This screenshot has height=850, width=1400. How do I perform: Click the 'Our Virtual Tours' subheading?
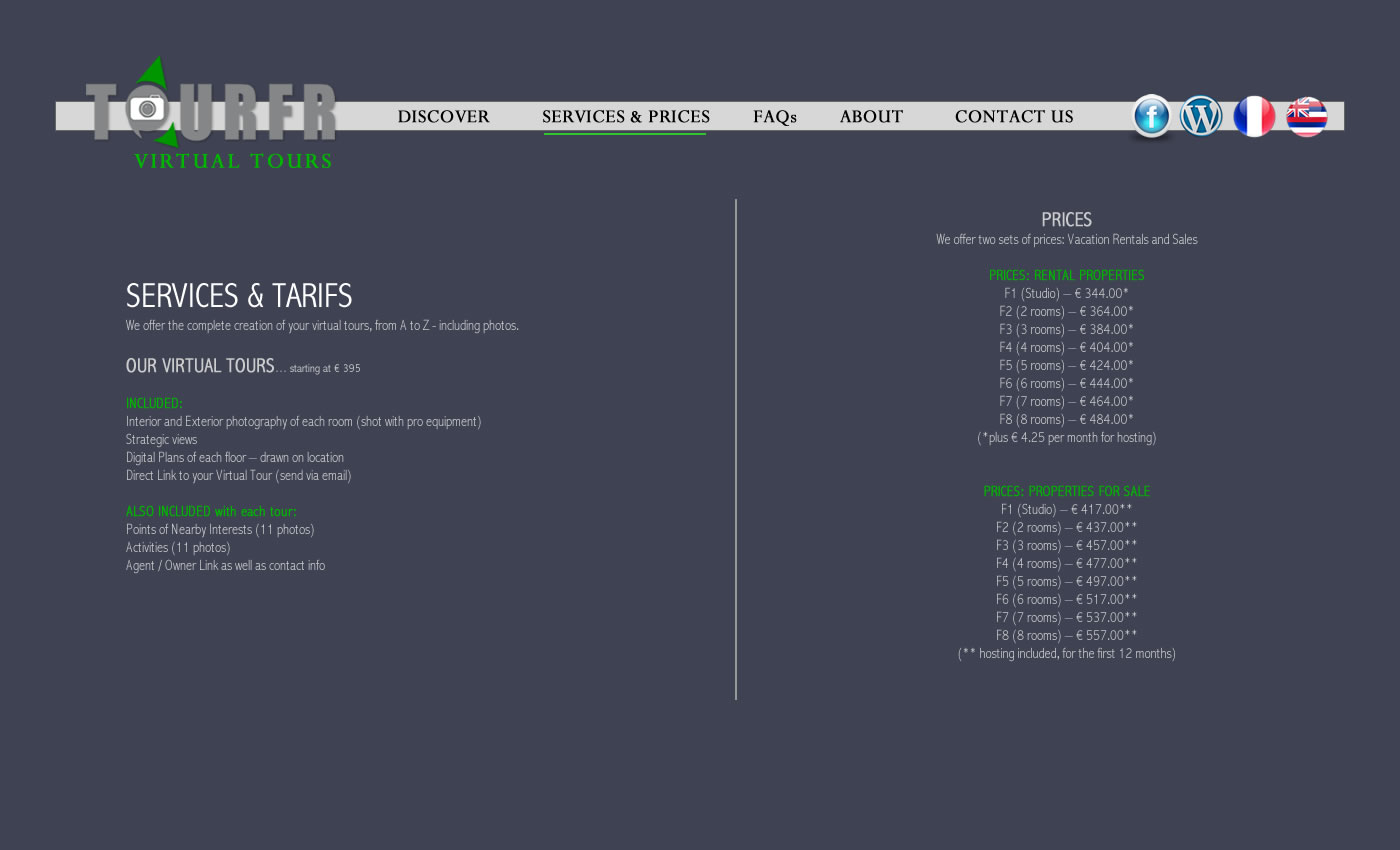(x=200, y=366)
